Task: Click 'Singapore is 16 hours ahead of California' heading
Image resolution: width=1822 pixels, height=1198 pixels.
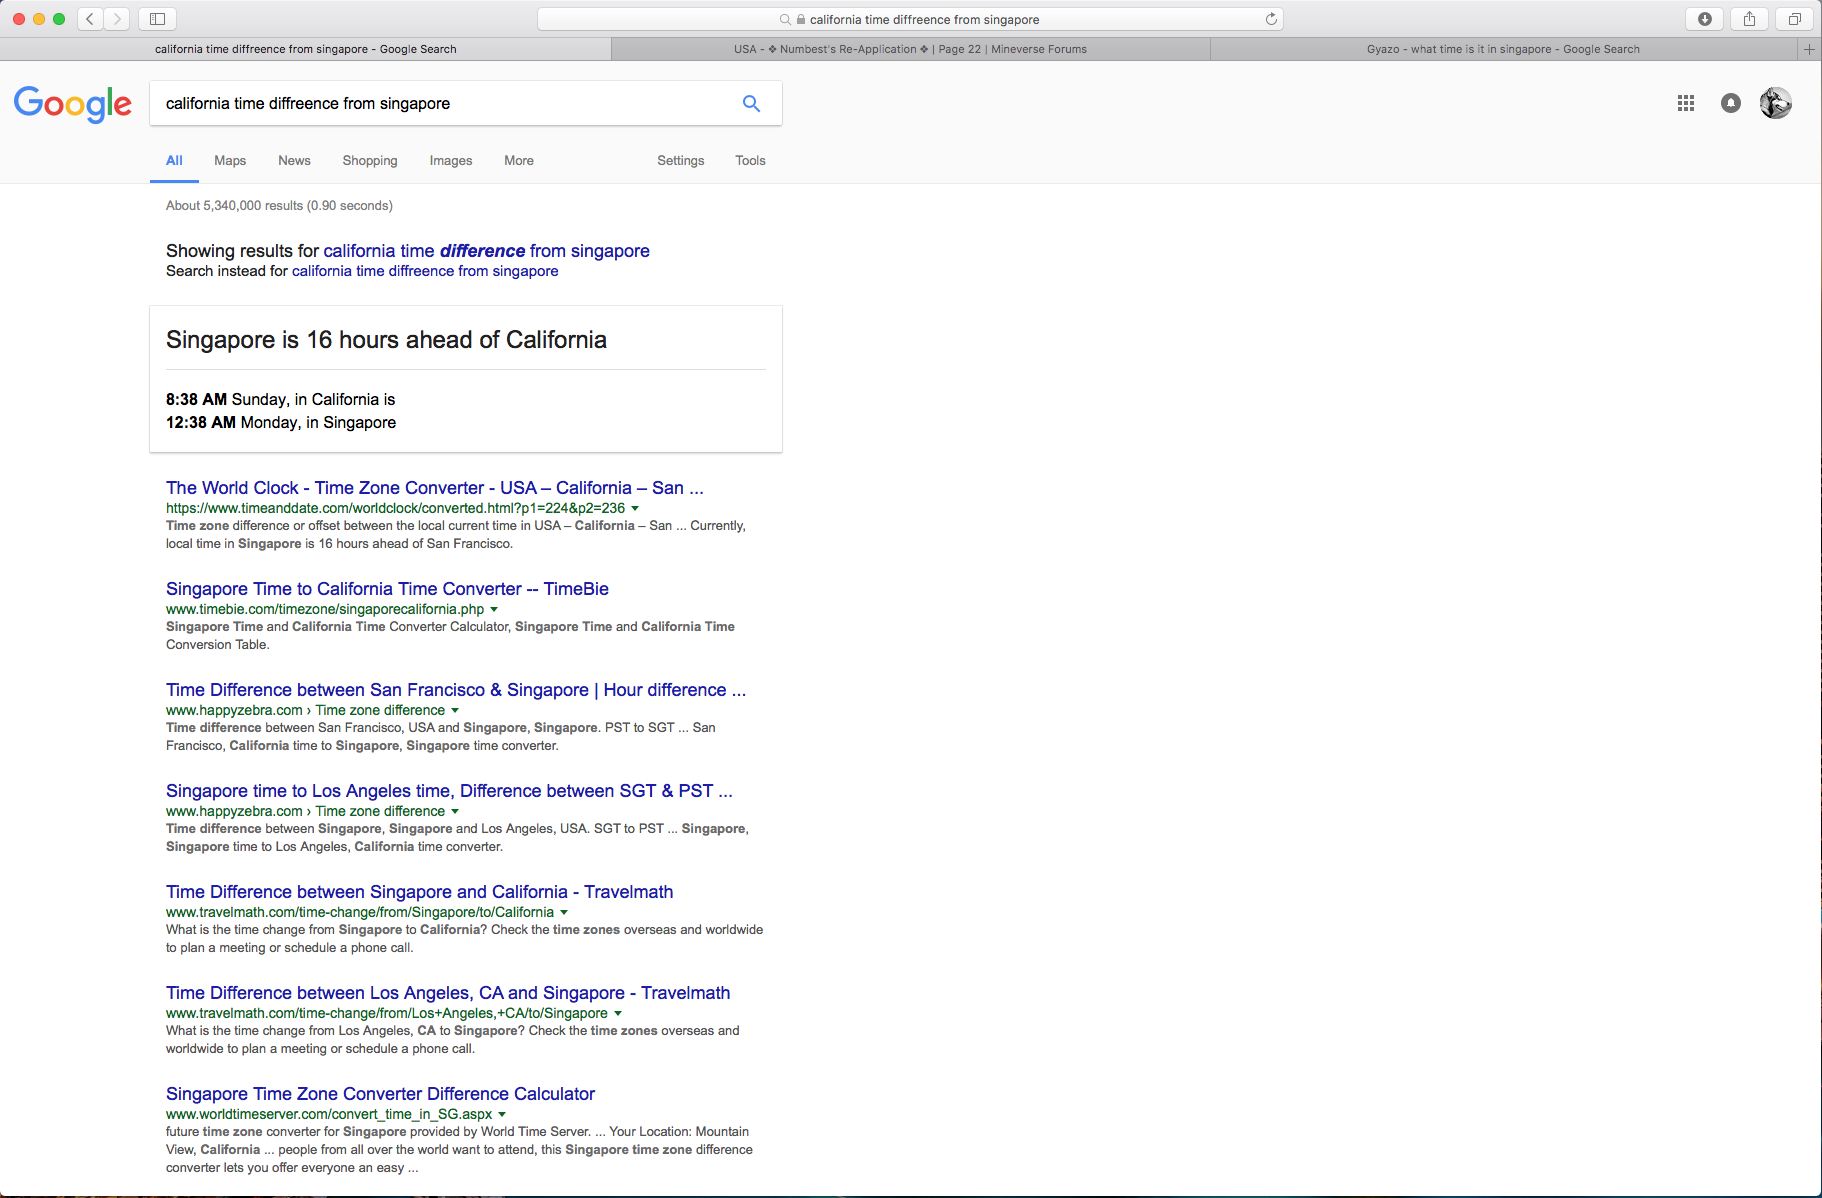Action: coord(386,340)
